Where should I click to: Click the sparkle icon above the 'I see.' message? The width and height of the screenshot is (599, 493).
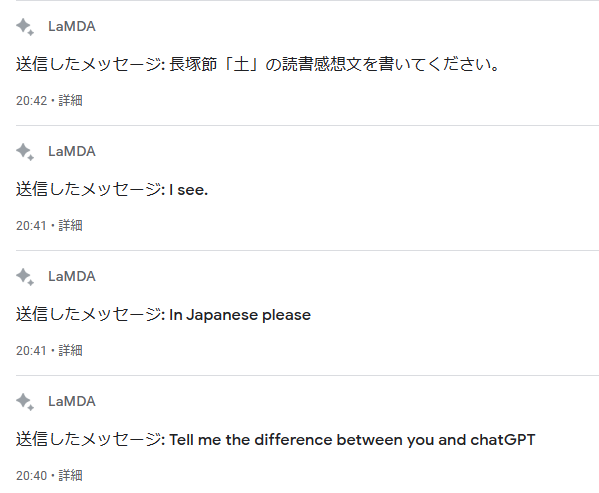[x=25, y=152]
